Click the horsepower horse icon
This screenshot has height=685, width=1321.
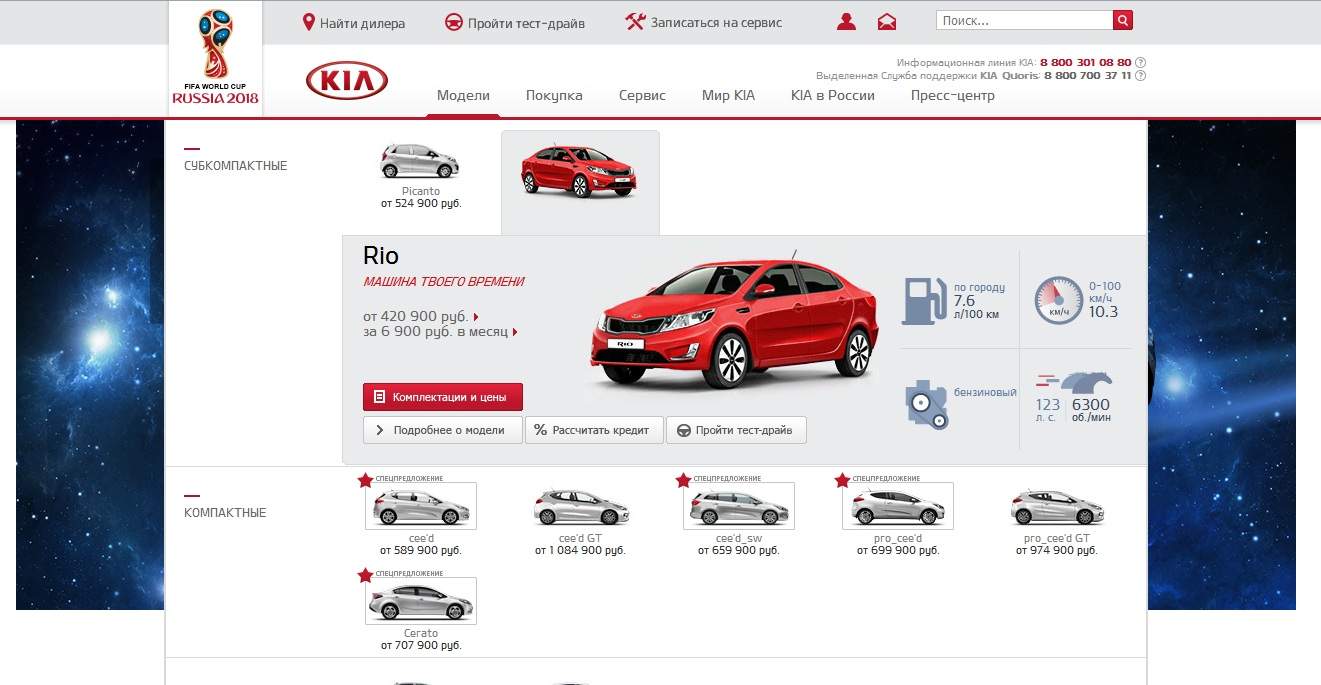point(1086,383)
